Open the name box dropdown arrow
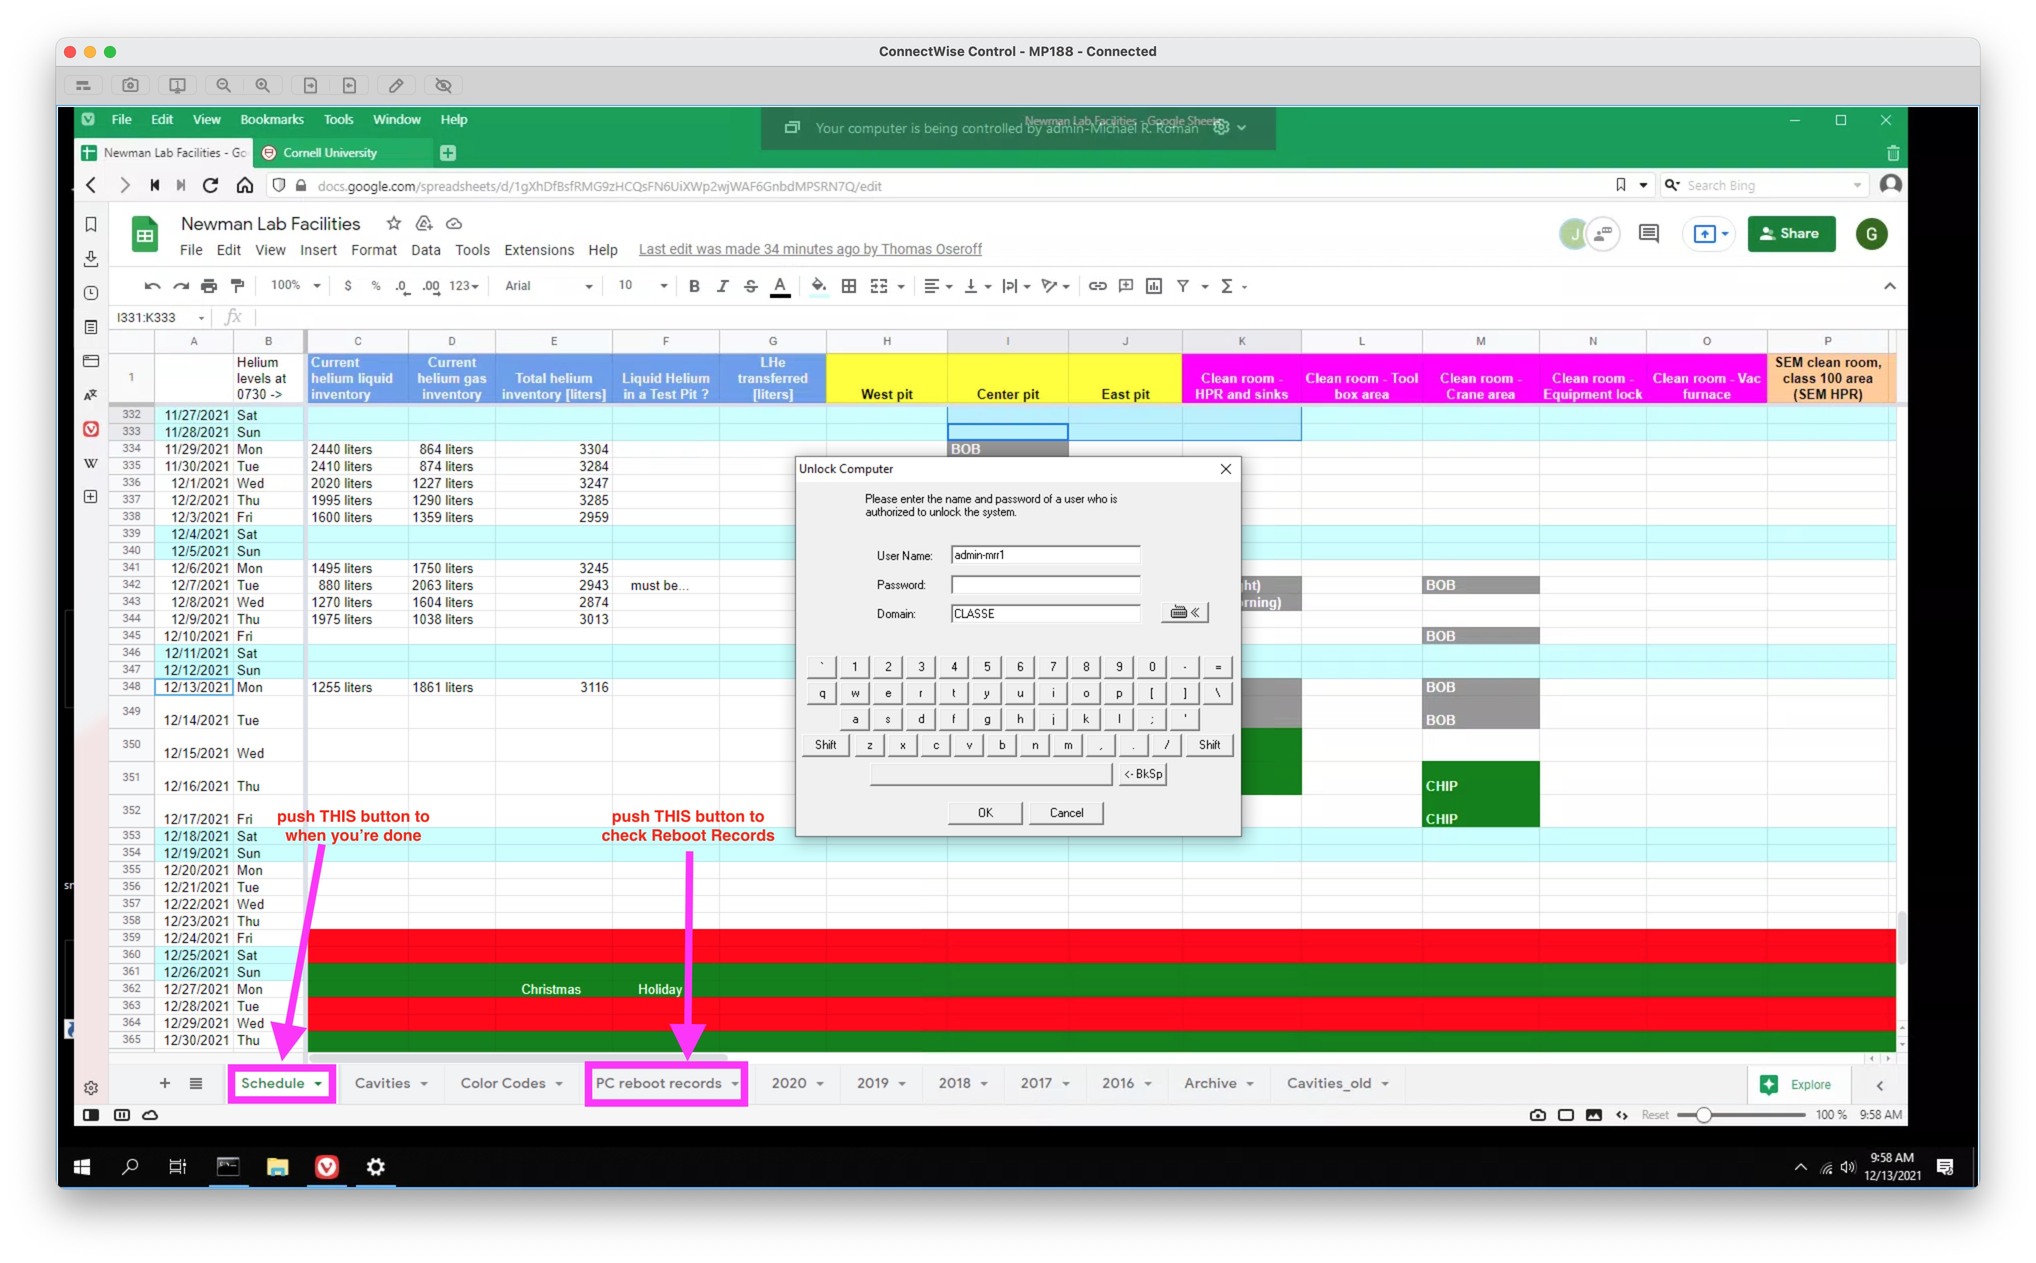The width and height of the screenshot is (2036, 1263). 201,318
